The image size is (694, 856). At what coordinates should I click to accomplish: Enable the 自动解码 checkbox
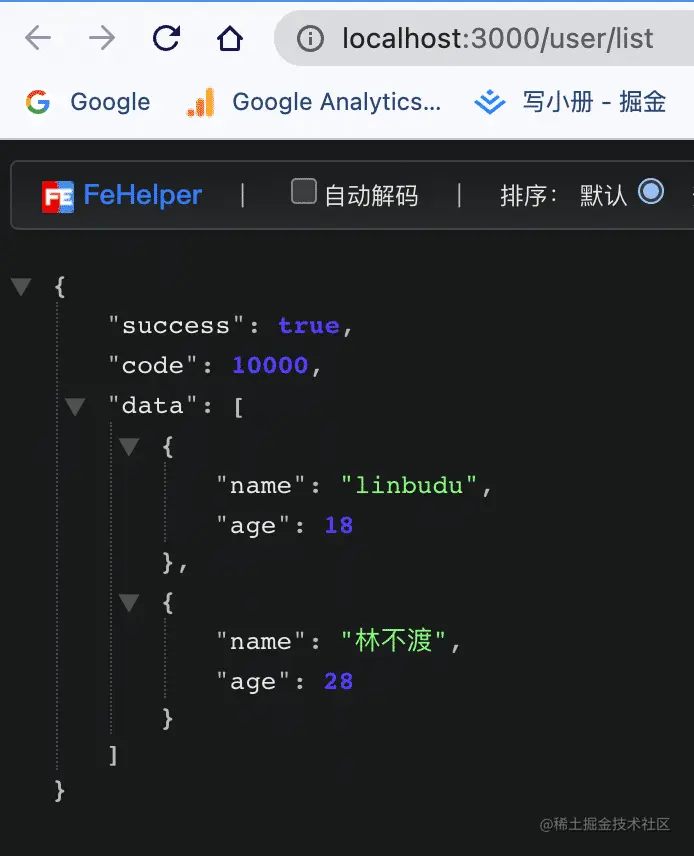304,191
